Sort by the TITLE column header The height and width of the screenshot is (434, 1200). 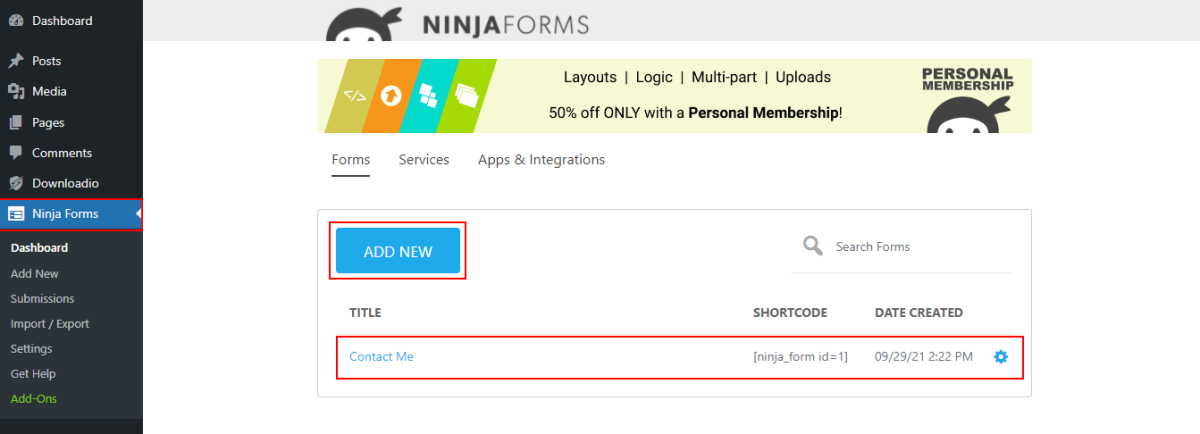tap(365, 313)
